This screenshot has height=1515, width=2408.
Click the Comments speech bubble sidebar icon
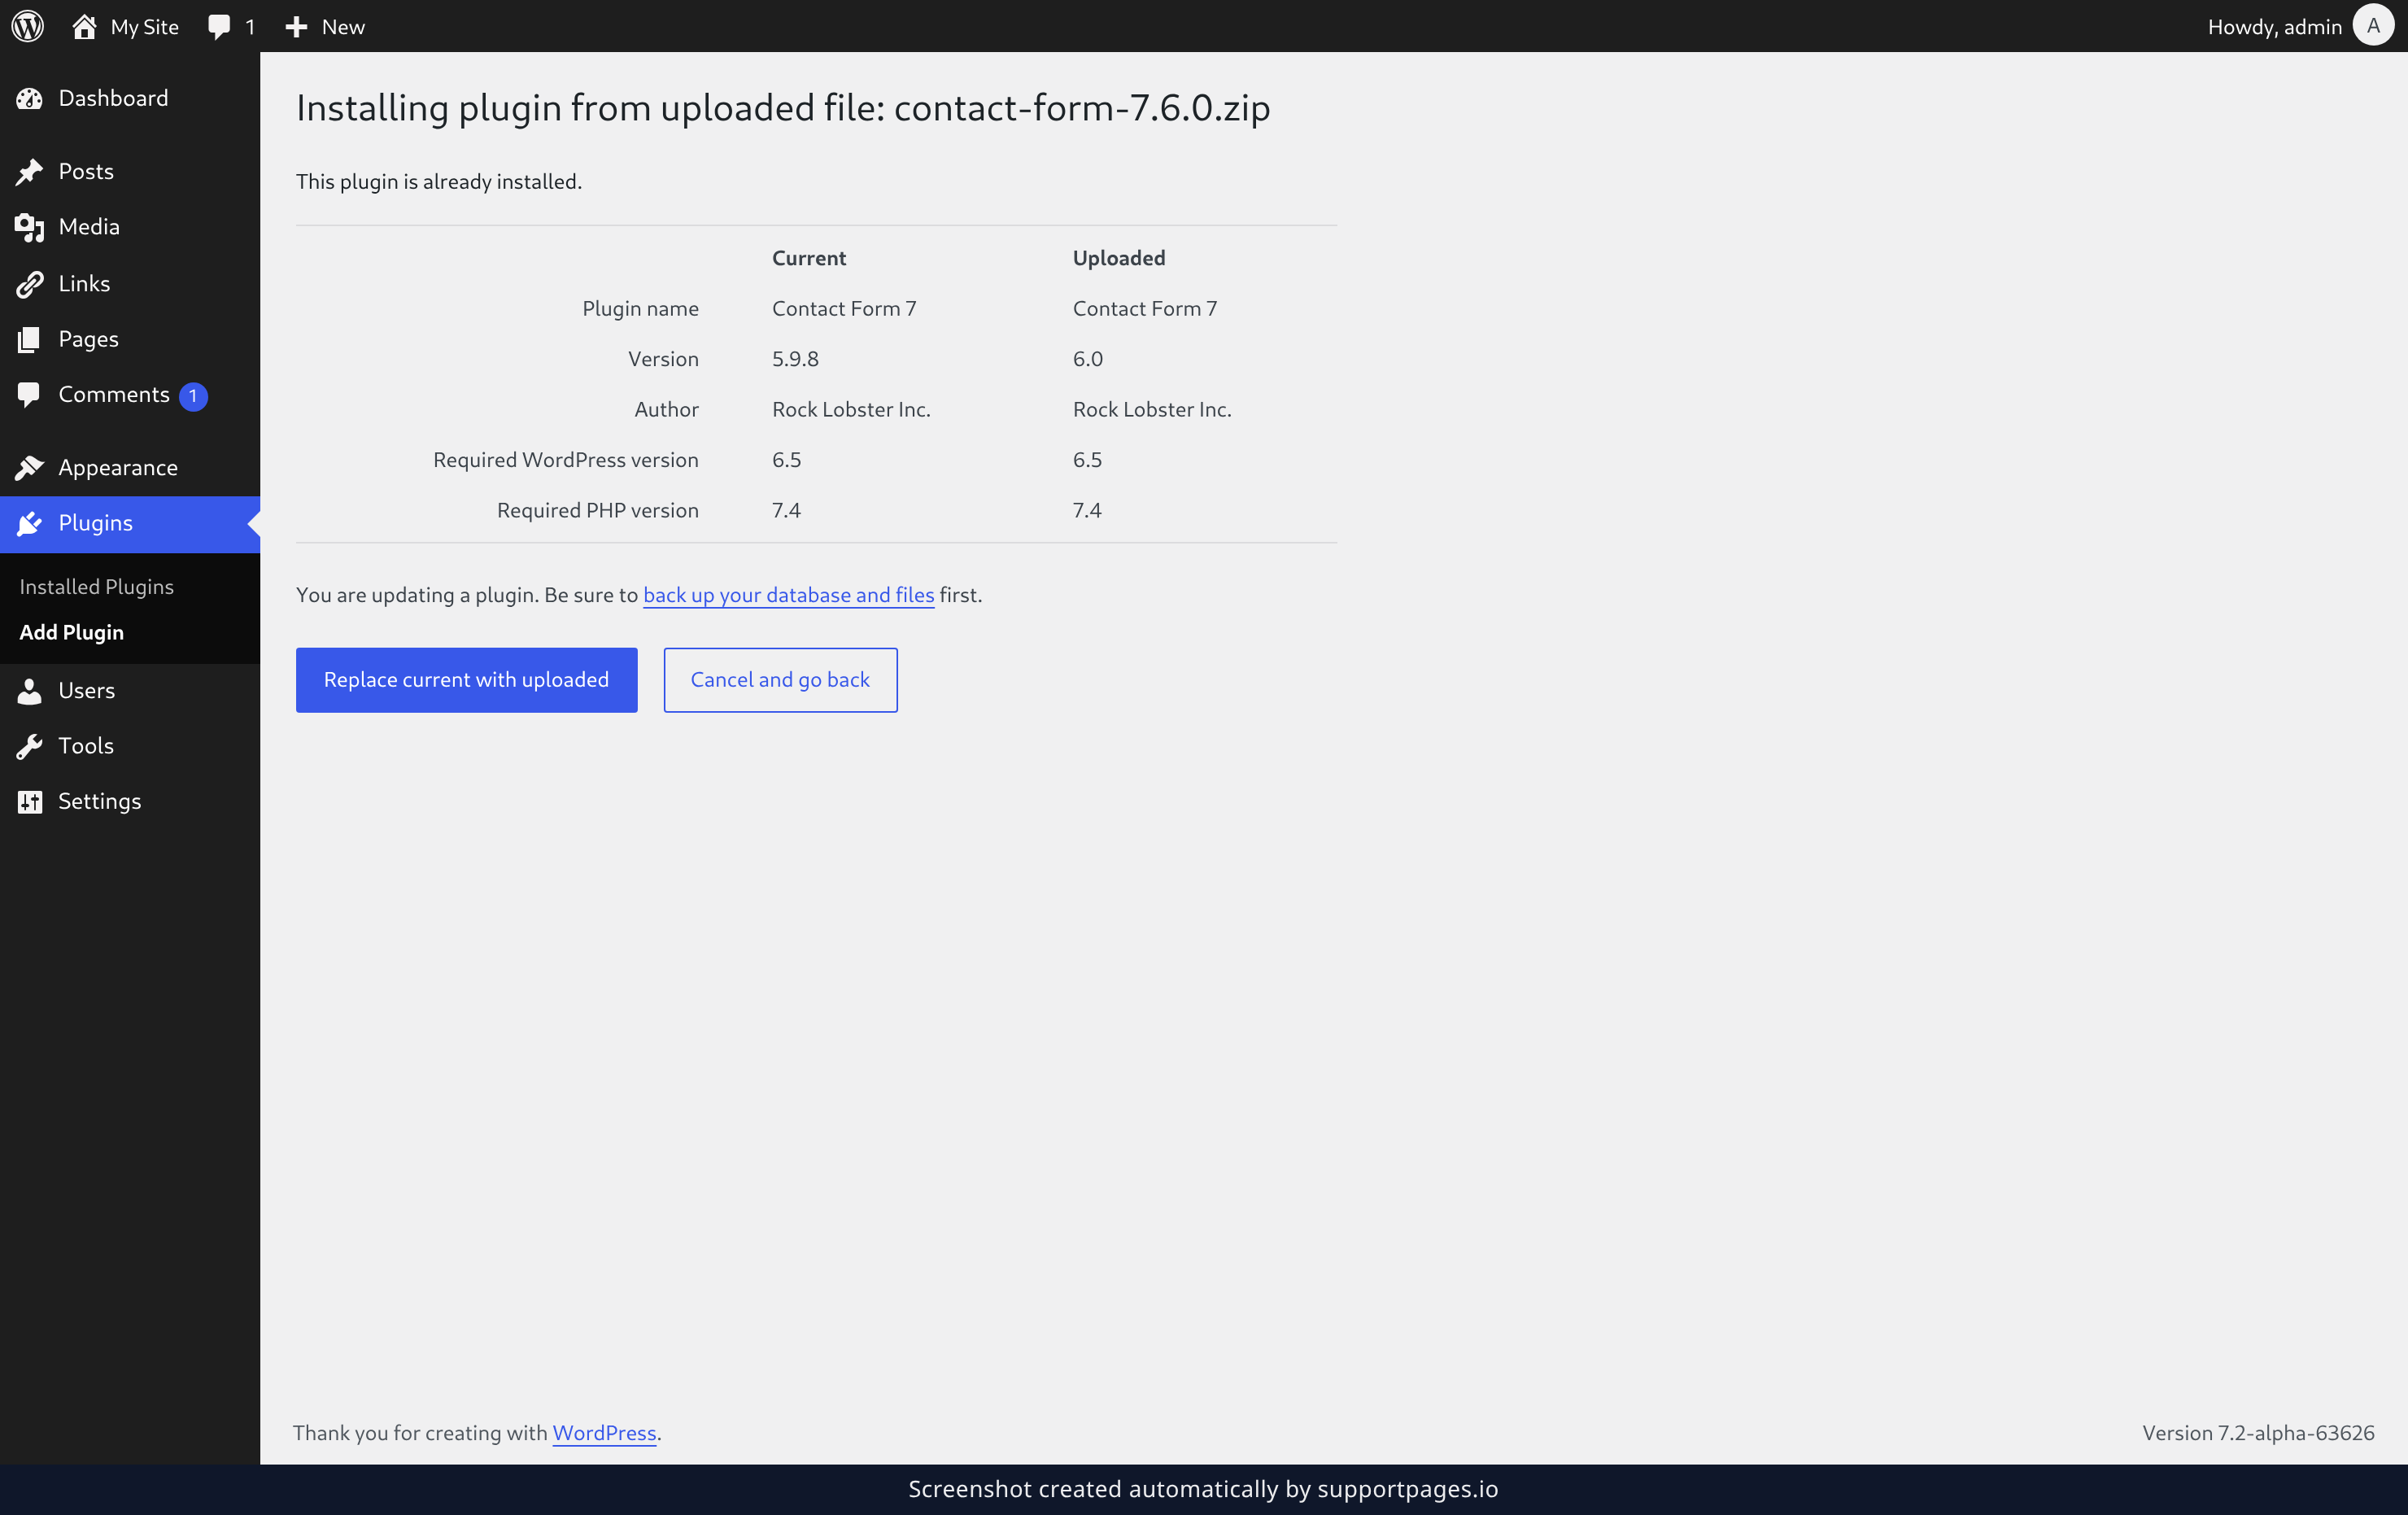pos(30,394)
